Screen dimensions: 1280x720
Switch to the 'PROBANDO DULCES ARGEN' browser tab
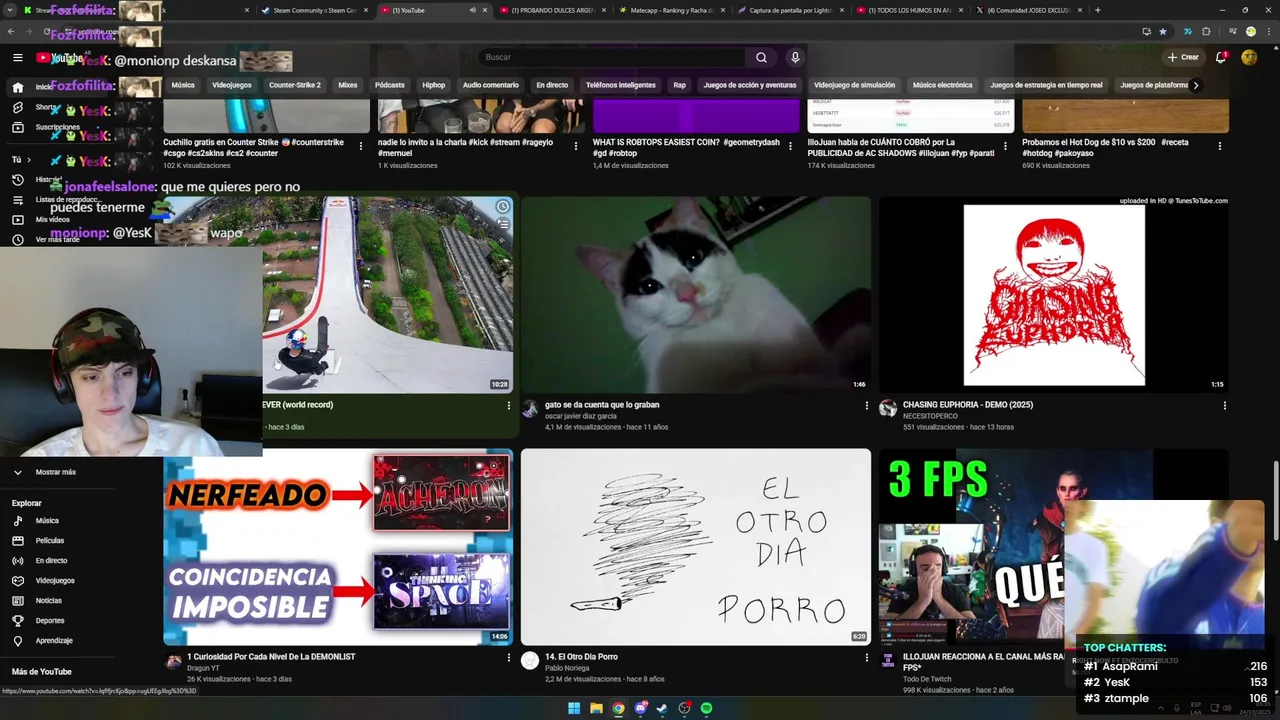tap(553, 10)
